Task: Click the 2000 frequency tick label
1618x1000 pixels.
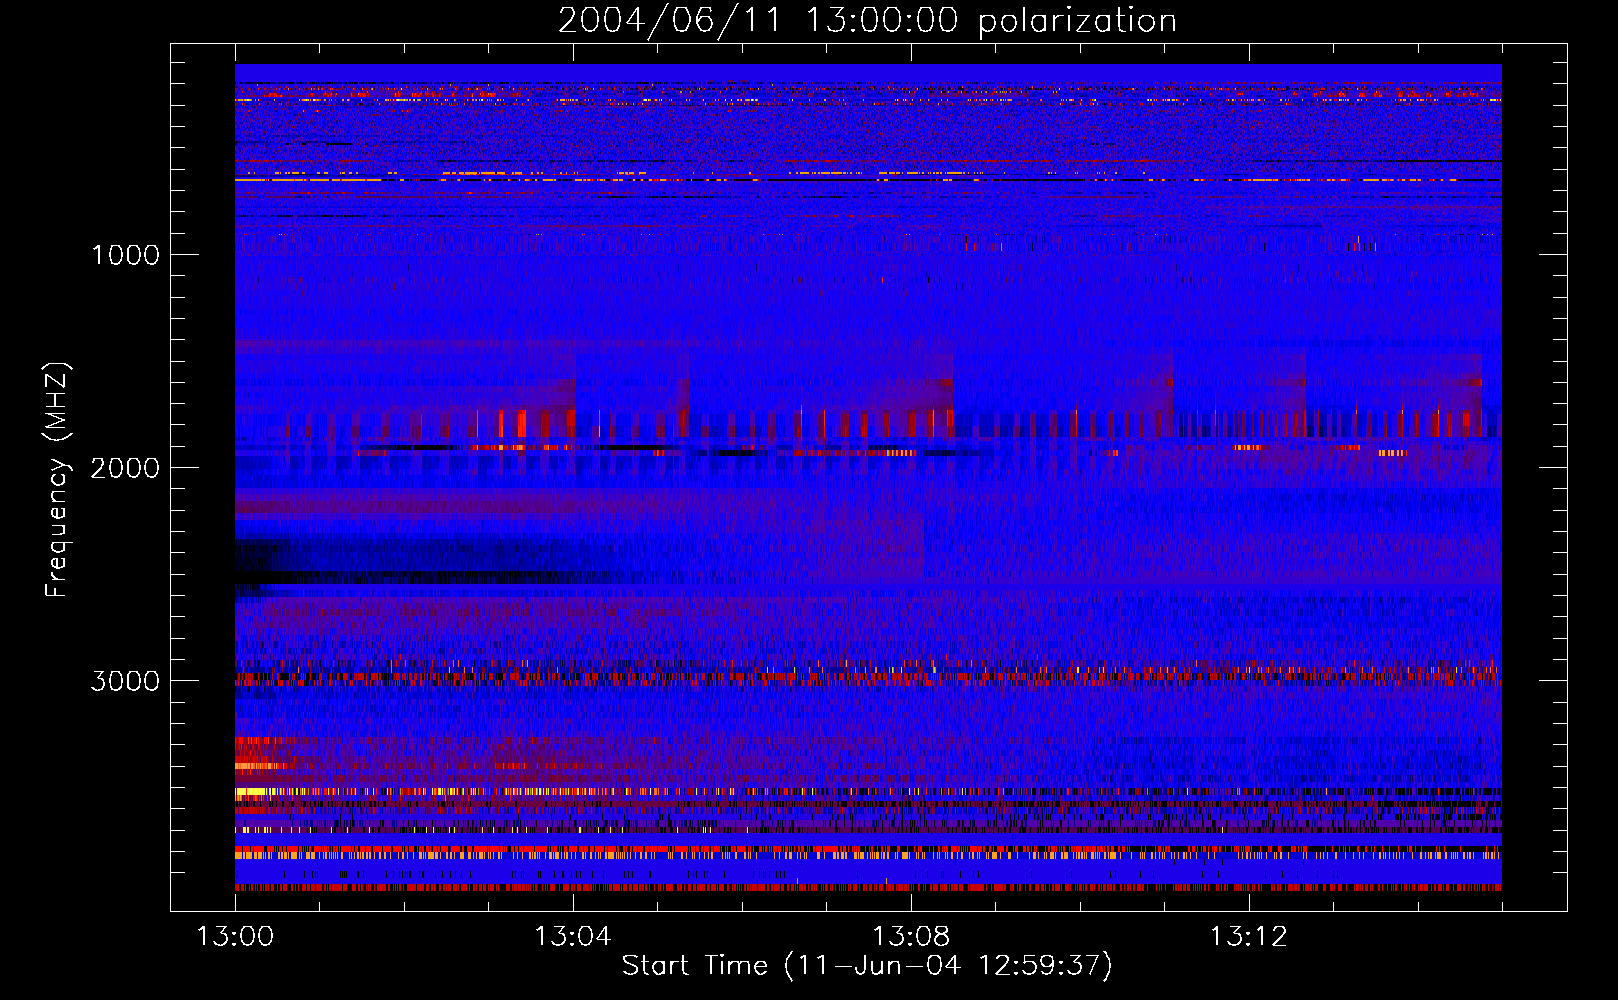Action: click(125, 467)
